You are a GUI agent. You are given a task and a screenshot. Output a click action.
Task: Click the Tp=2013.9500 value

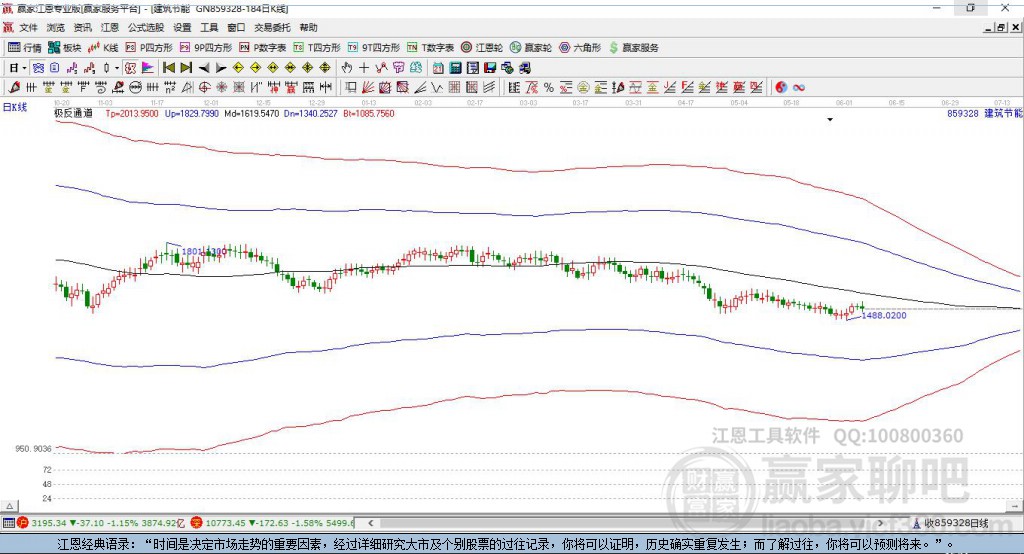[132, 114]
